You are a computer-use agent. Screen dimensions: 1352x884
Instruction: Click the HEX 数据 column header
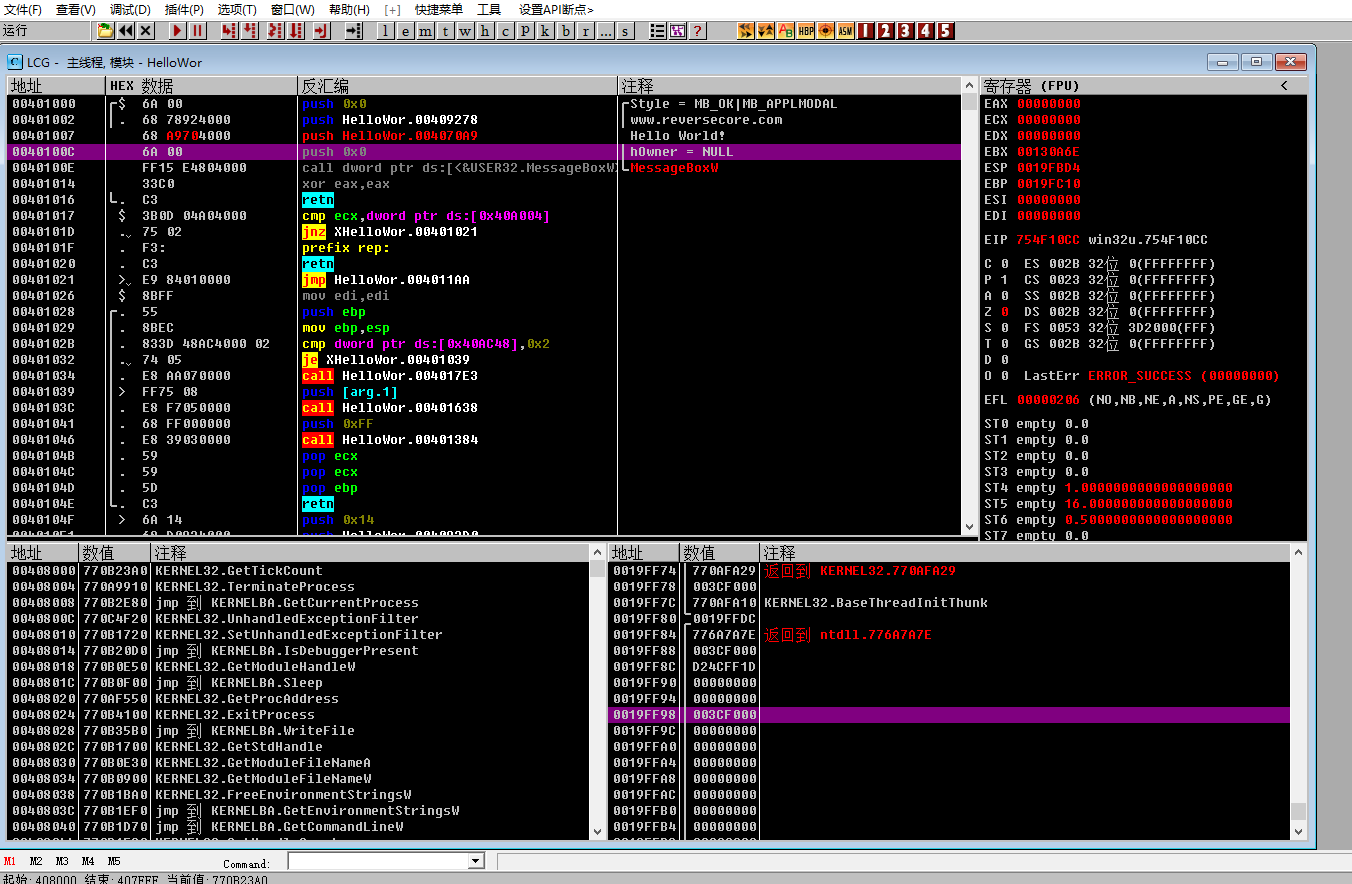click(x=202, y=86)
